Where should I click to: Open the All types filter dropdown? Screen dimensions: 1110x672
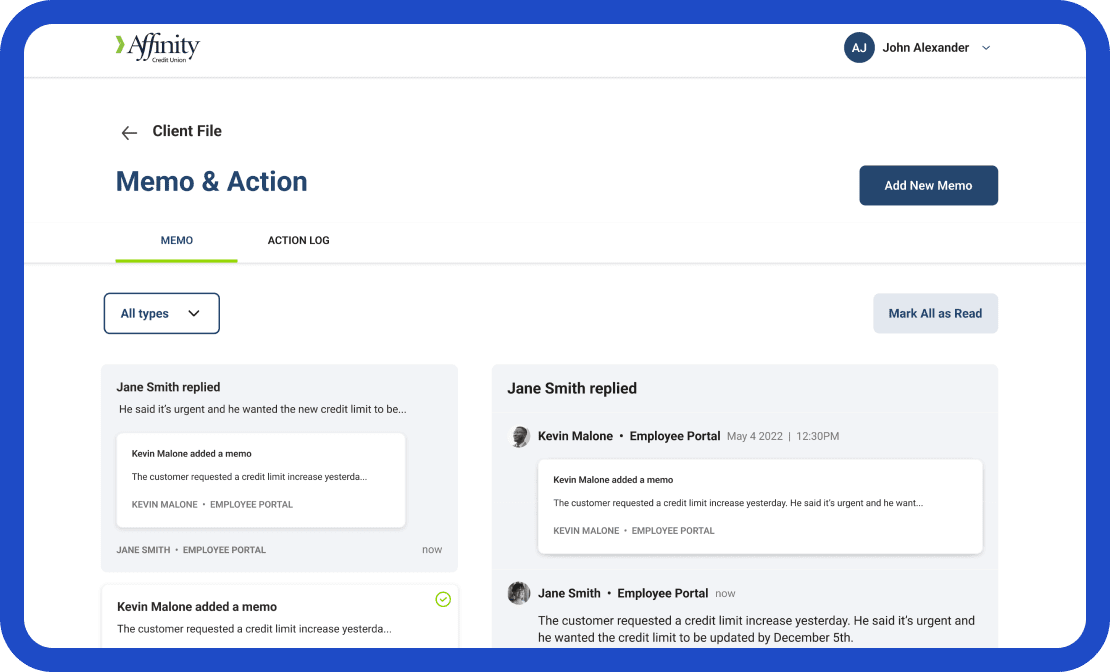point(161,313)
